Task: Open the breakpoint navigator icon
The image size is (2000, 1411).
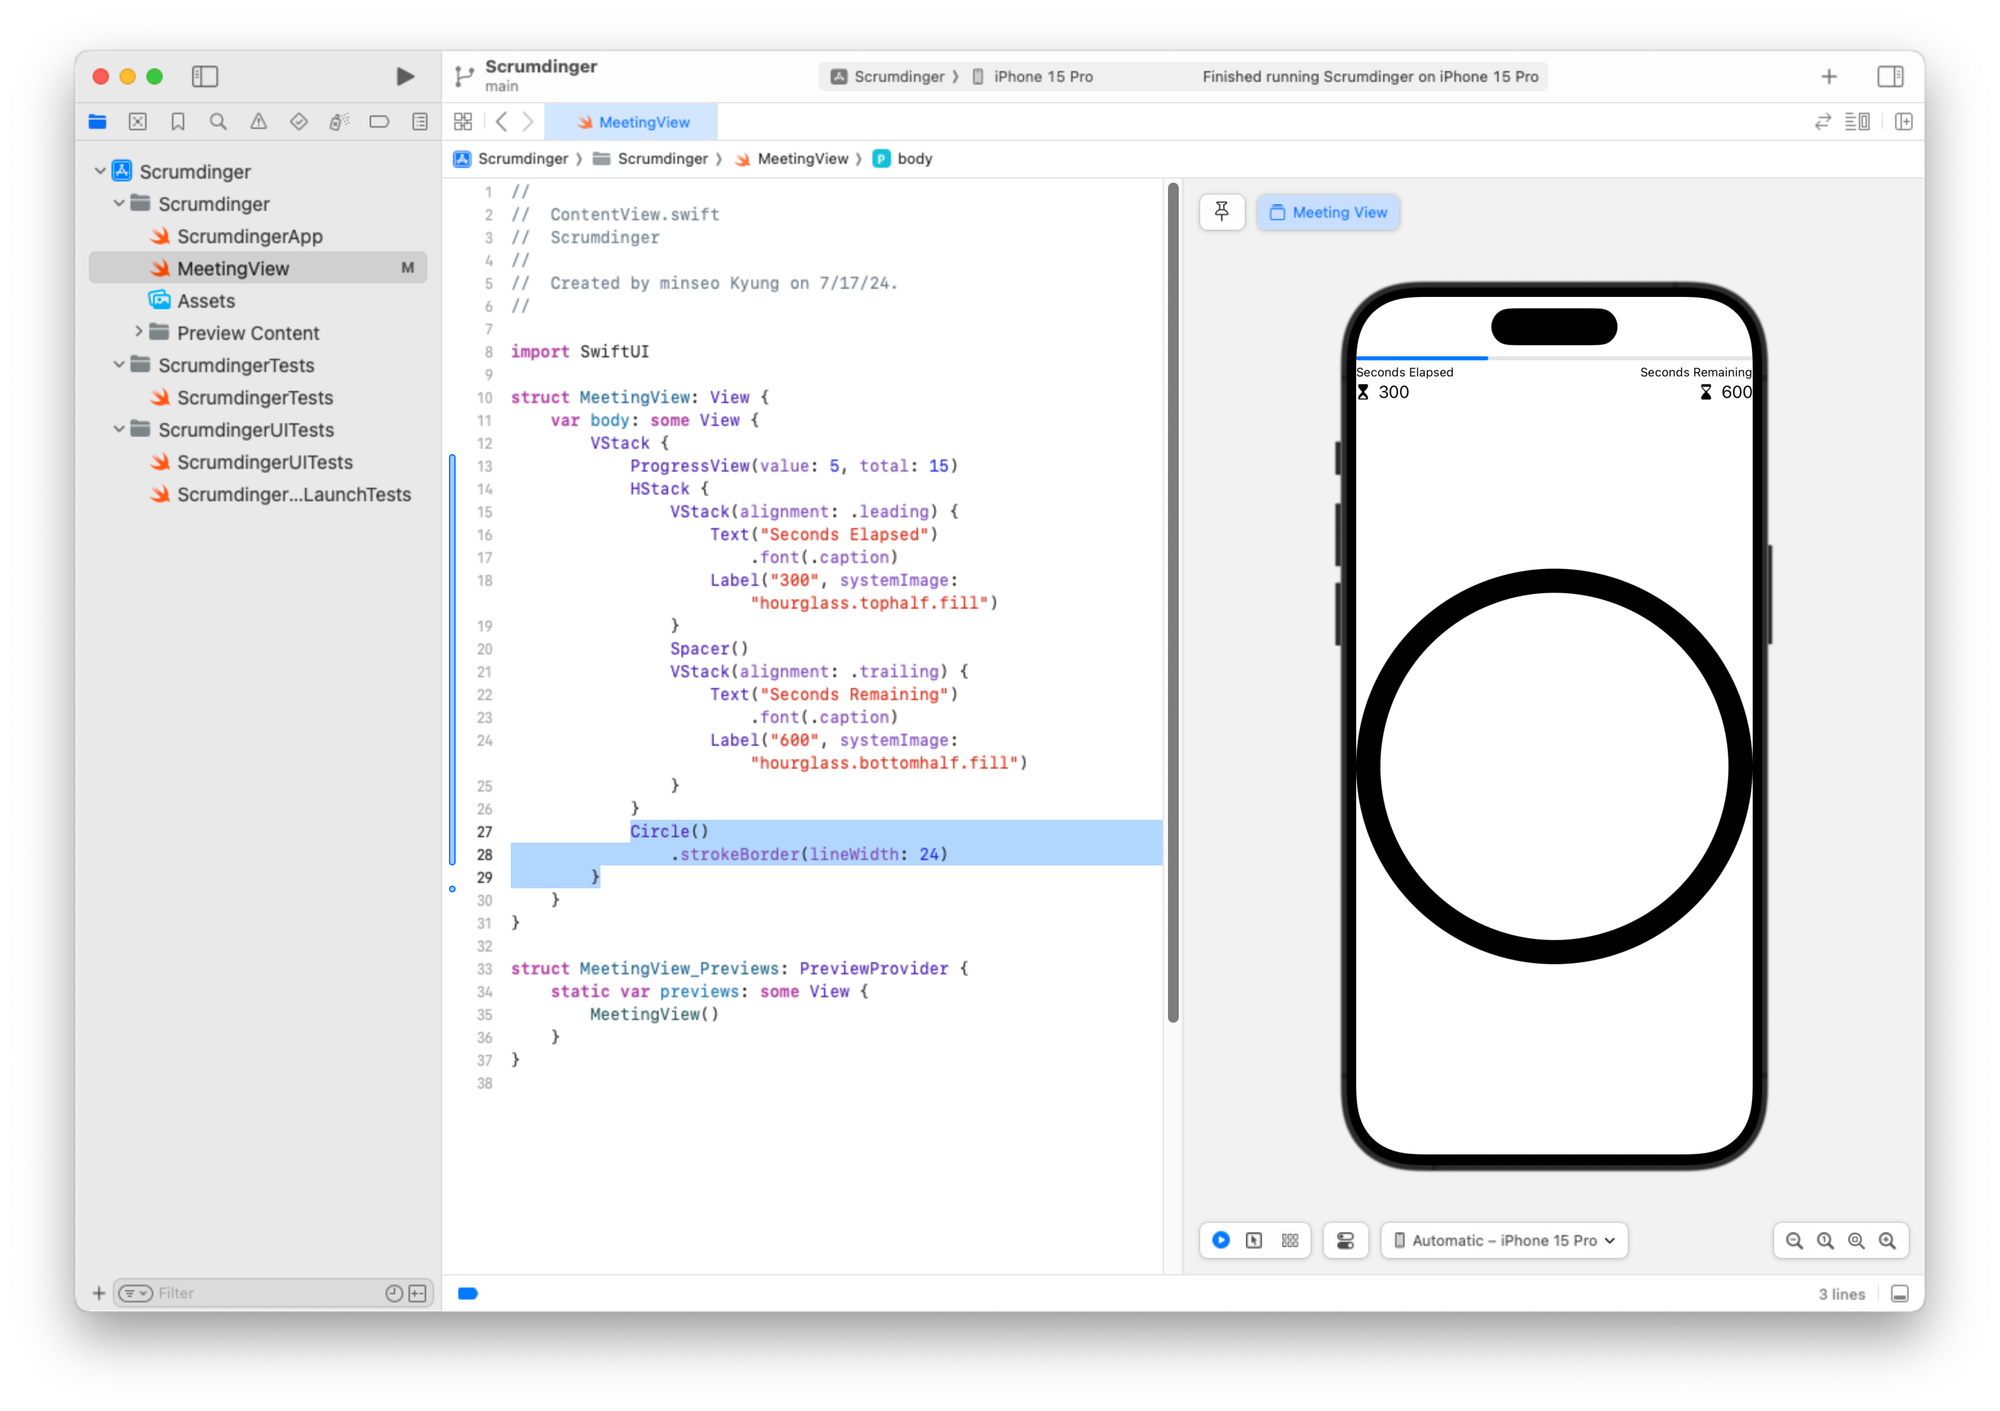Action: pos(379,122)
